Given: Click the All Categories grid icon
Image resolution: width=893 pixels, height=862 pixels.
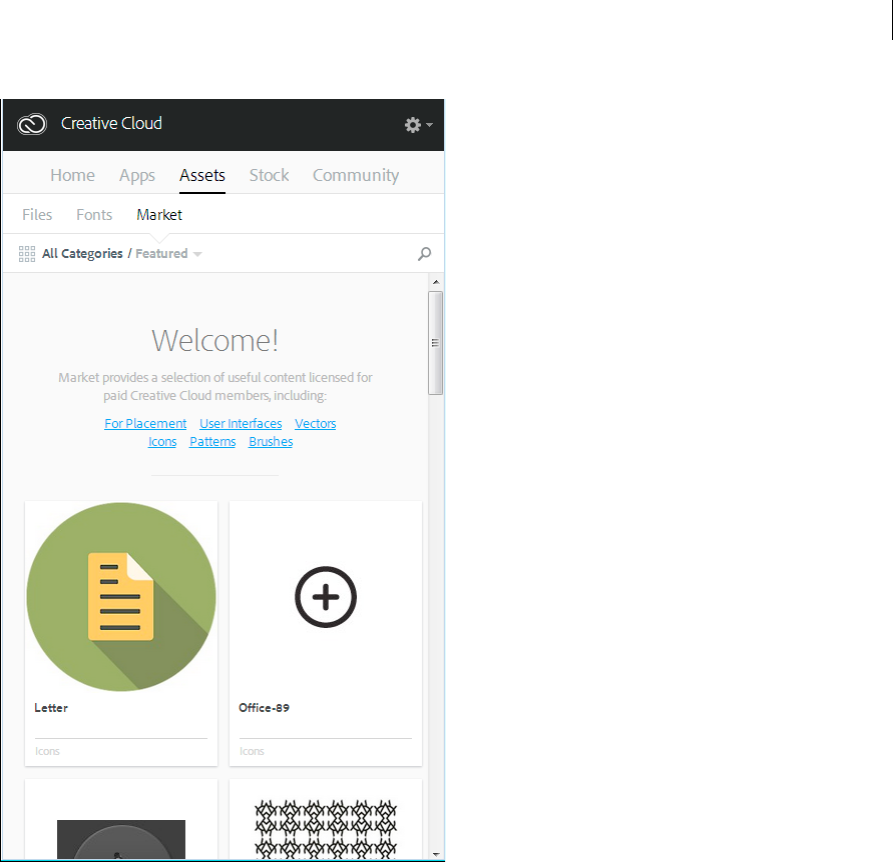Looking at the screenshot, I should [27, 254].
